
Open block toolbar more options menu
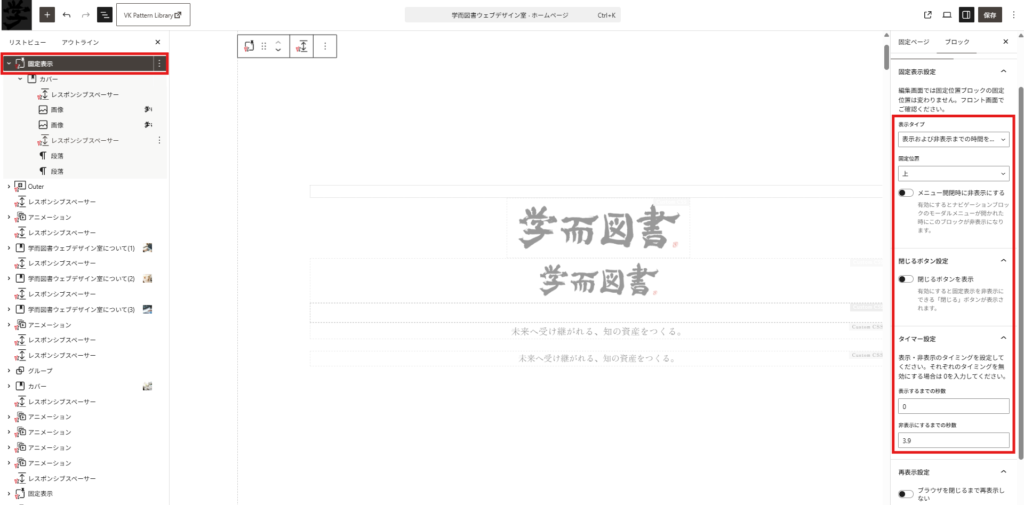(324, 46)
